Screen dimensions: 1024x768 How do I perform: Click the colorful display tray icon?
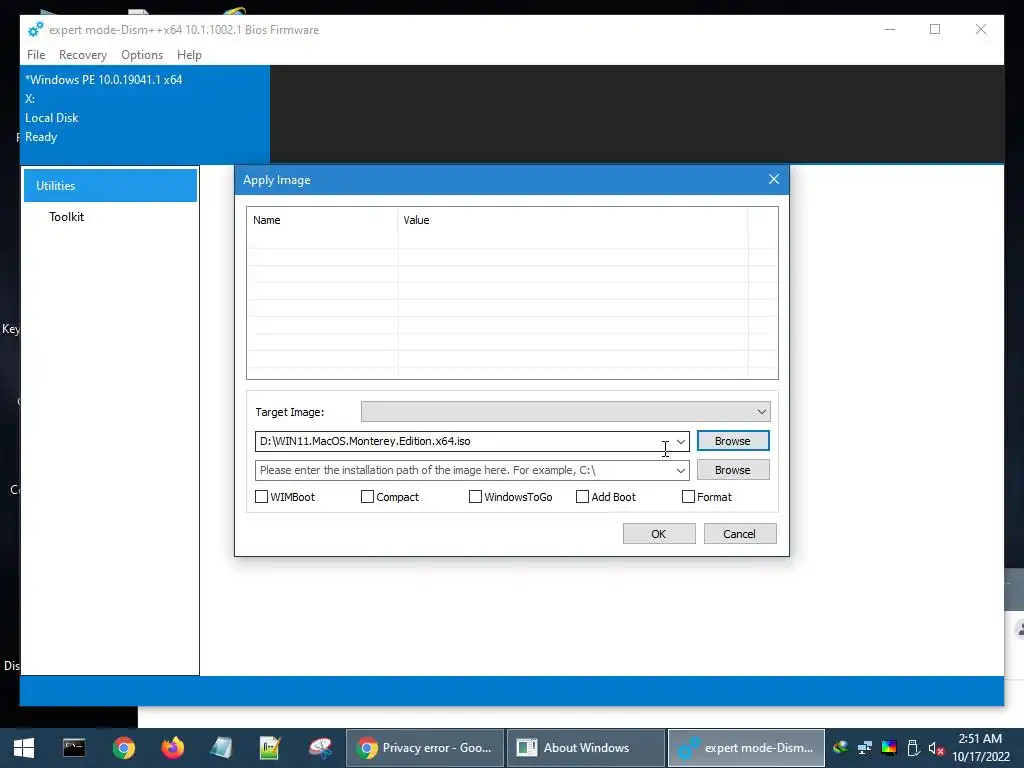(x=889, y=748)
